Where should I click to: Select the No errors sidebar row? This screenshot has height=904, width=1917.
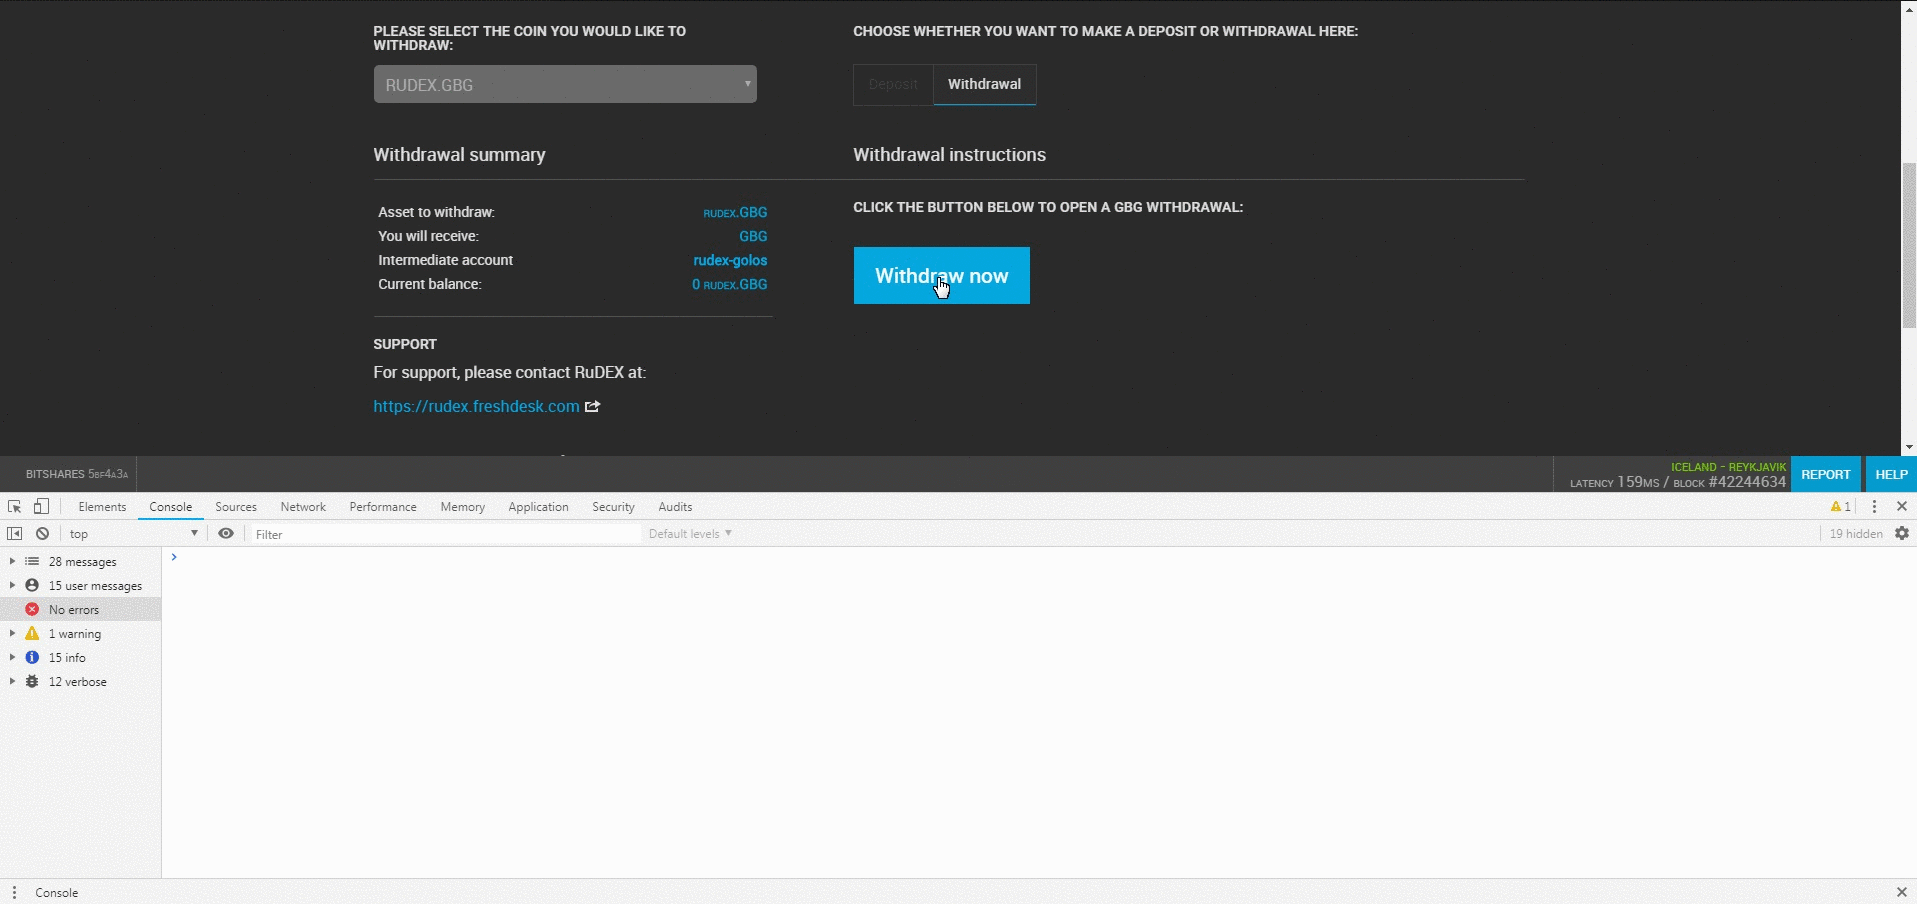80,610
